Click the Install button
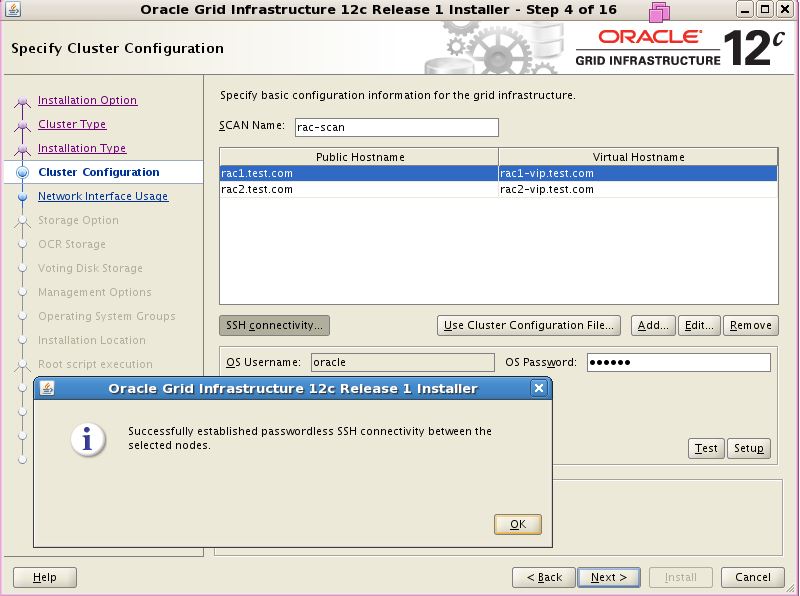The image size is (800, 596). 681,577
